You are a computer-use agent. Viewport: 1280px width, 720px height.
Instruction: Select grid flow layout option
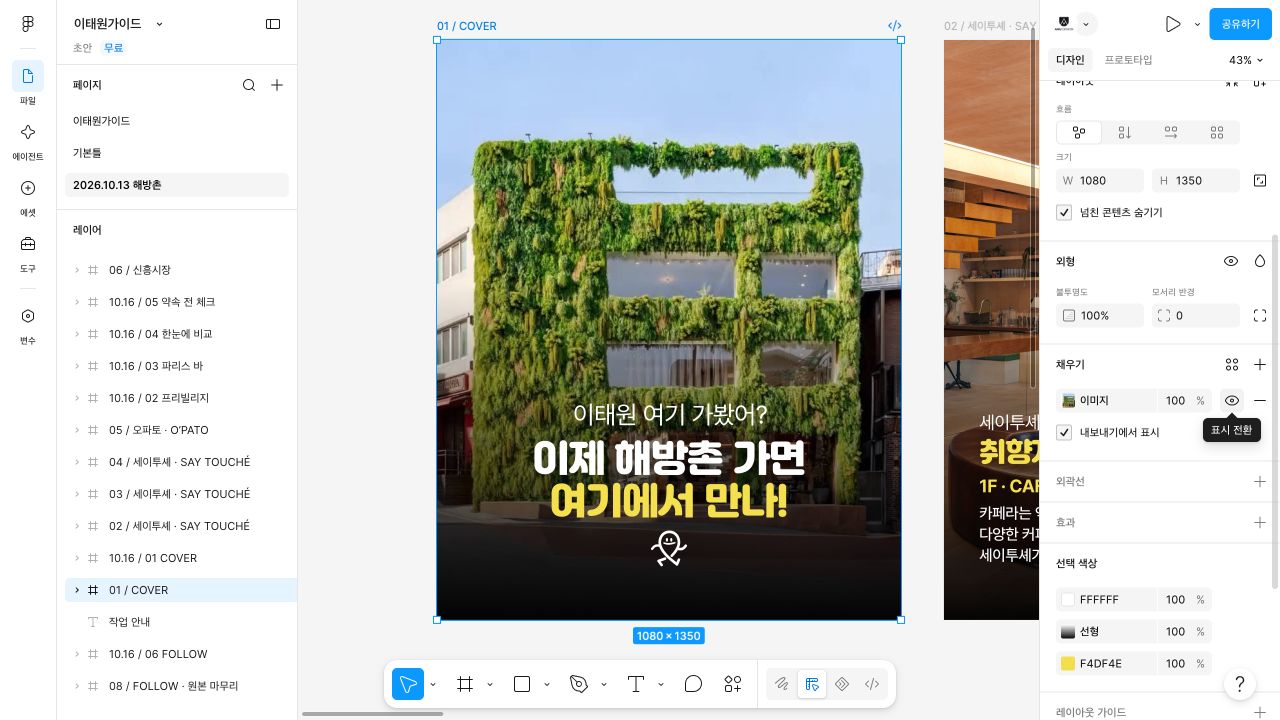[1217, 132]
